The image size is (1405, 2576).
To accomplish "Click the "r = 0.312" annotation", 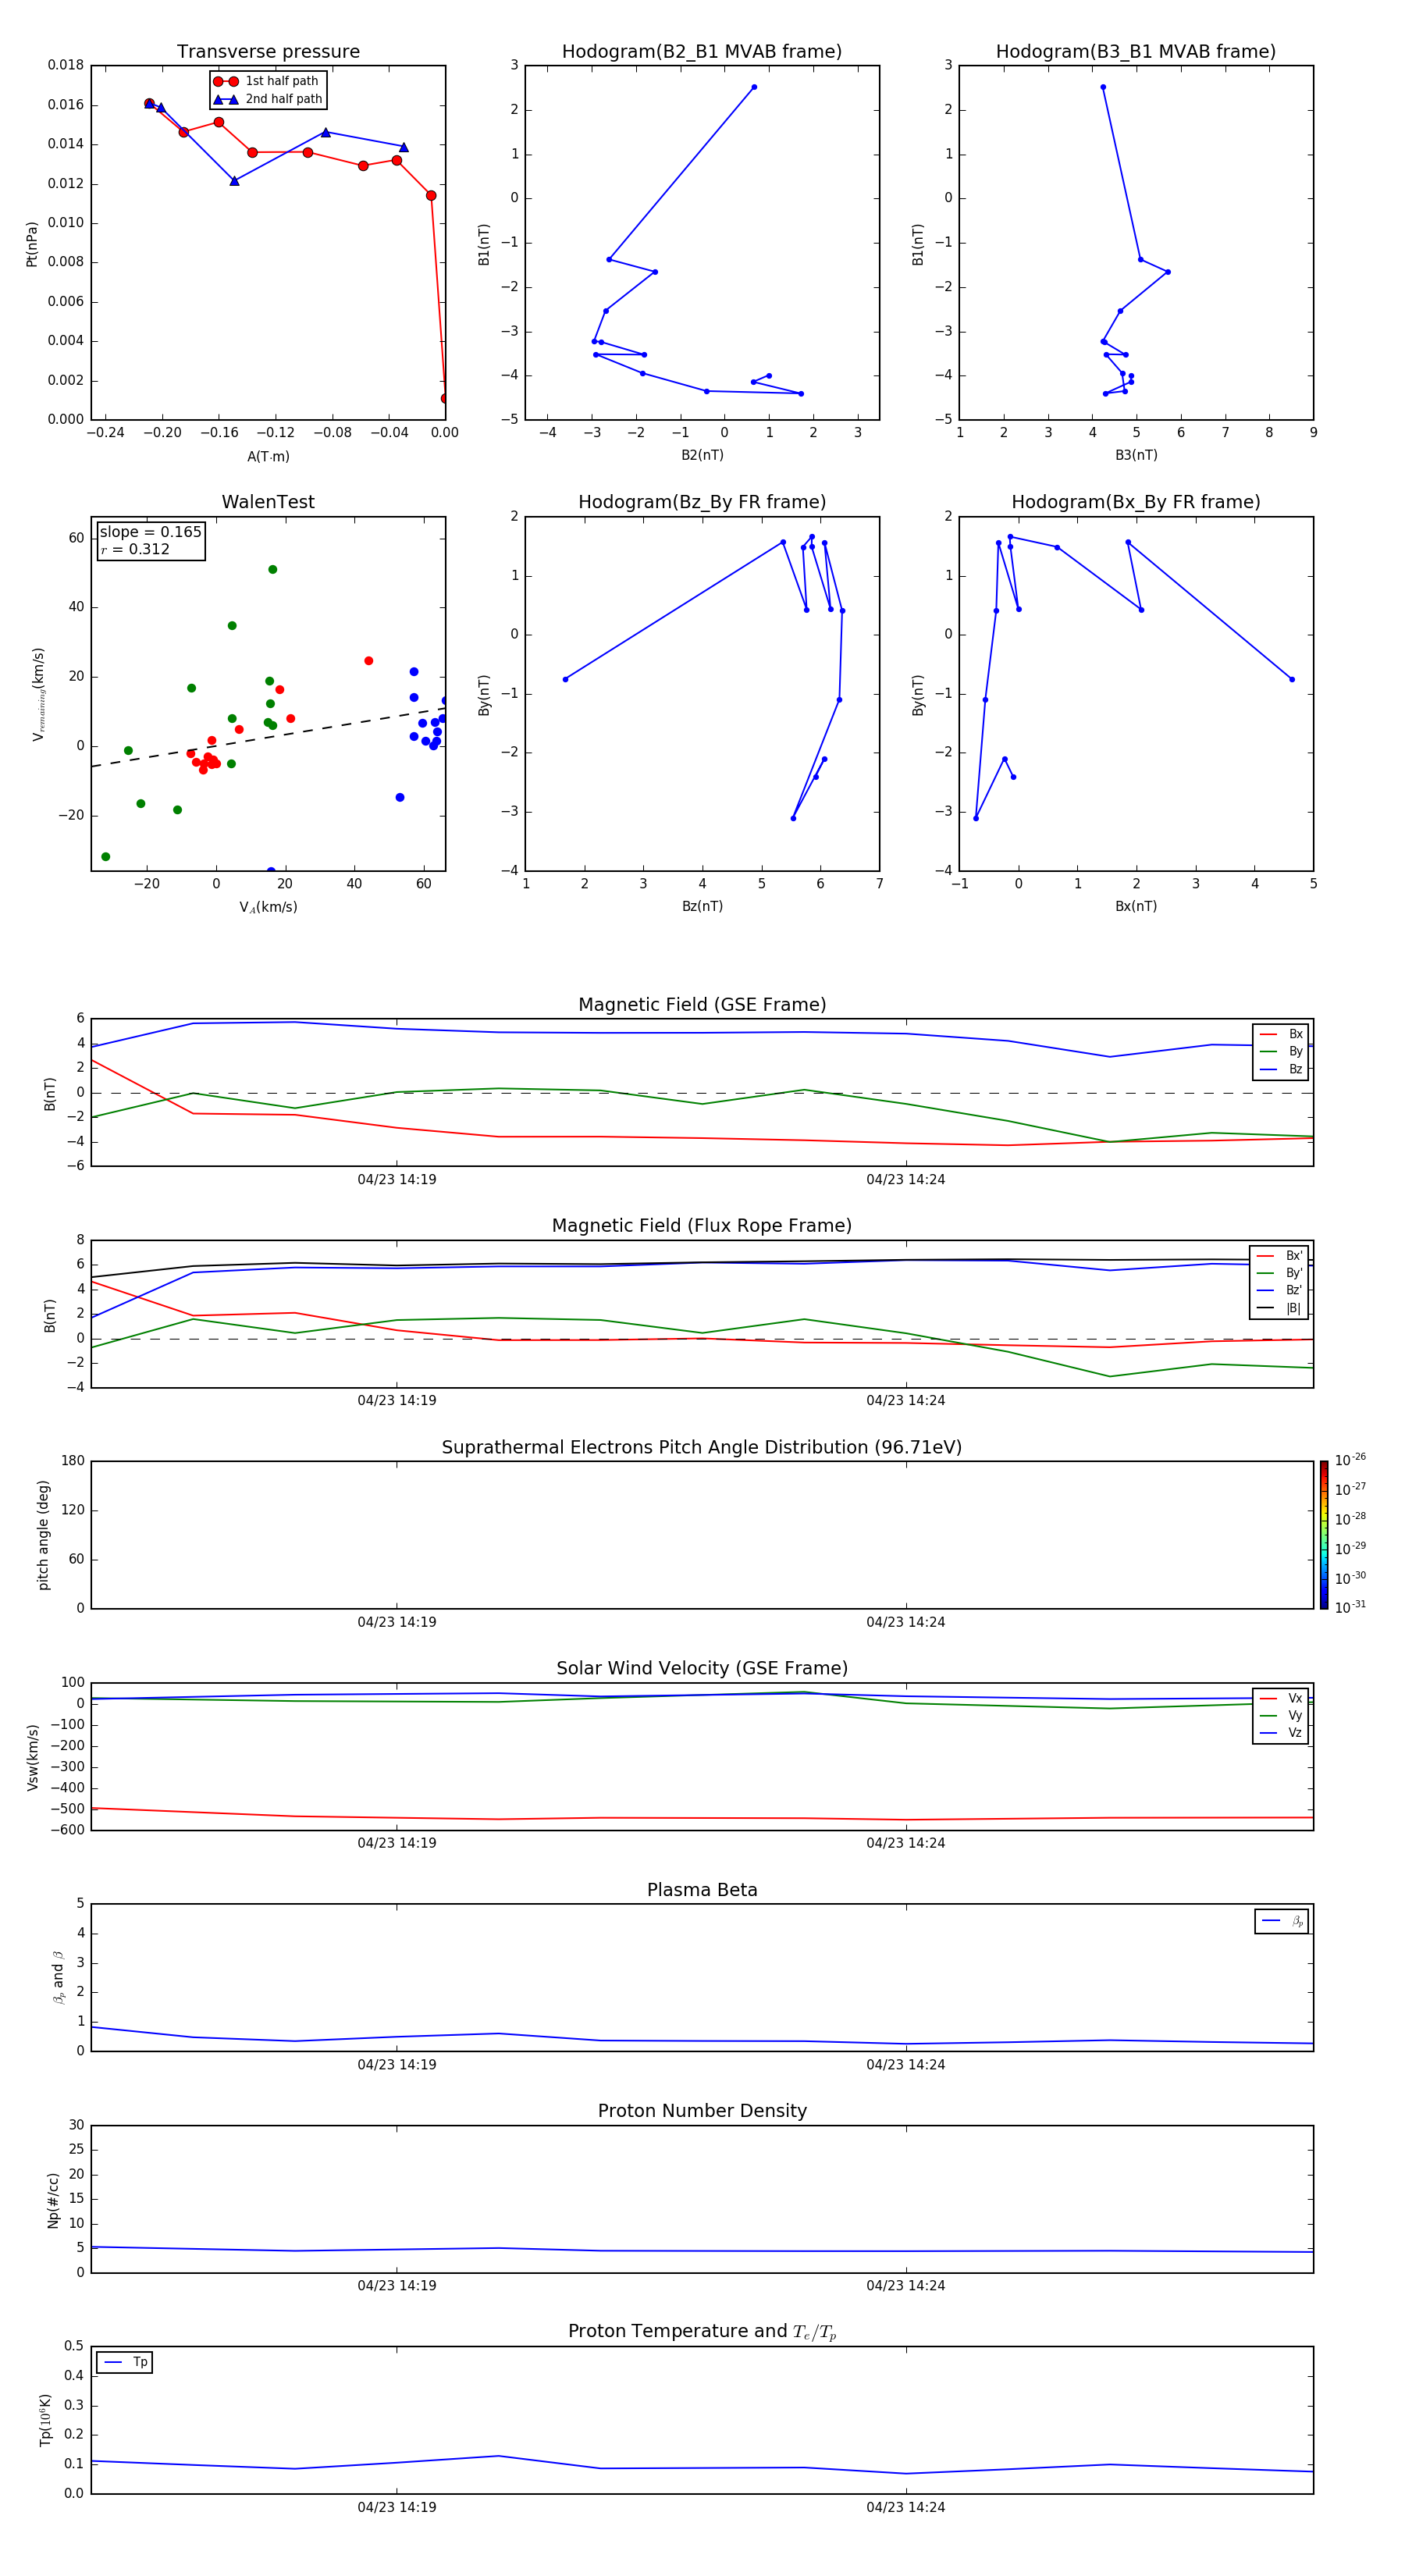I will tap(135, 549).
